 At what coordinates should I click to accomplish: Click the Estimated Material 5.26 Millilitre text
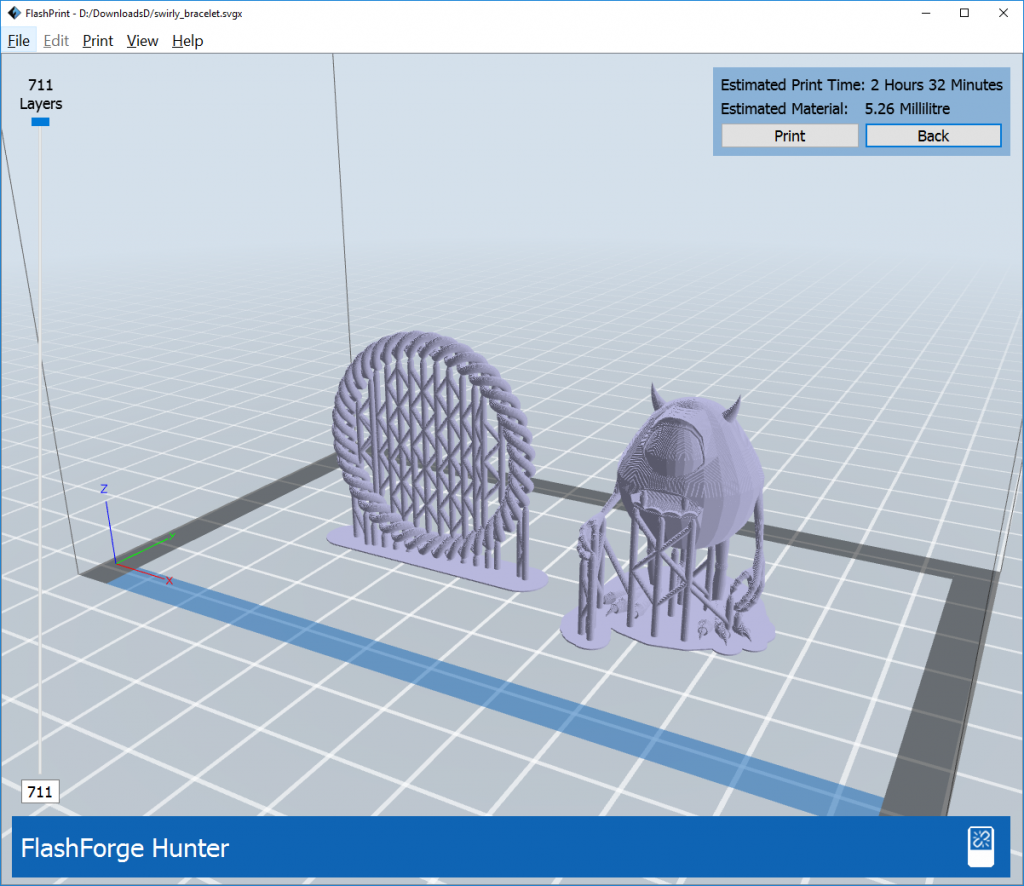tap(835, 109)
